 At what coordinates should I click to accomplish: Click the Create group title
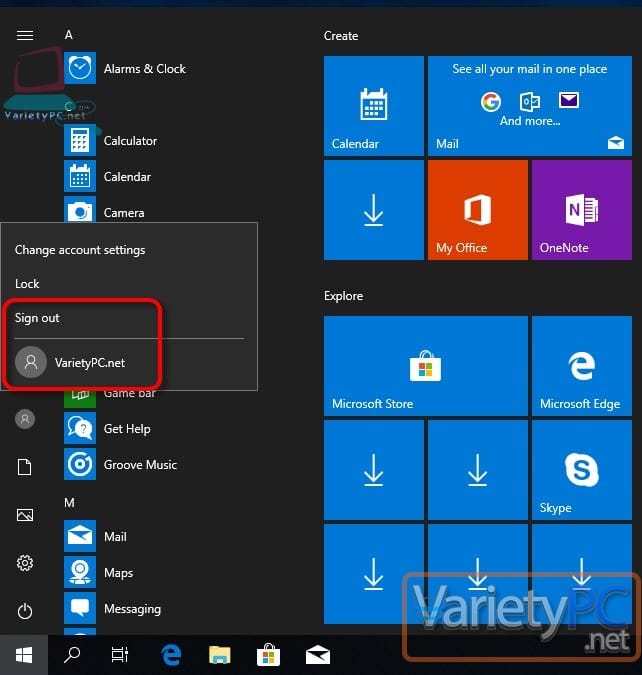pyautogui.click(x=341, y=36)
